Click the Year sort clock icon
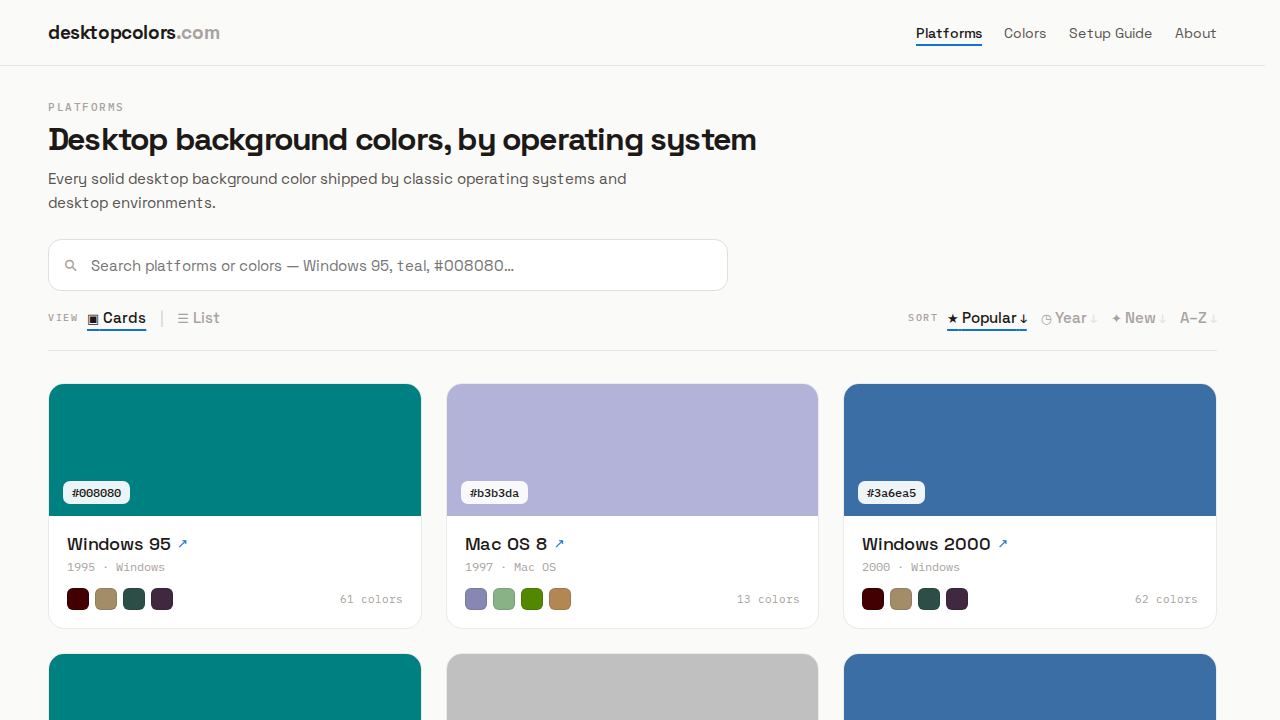 coord(1046,319)
